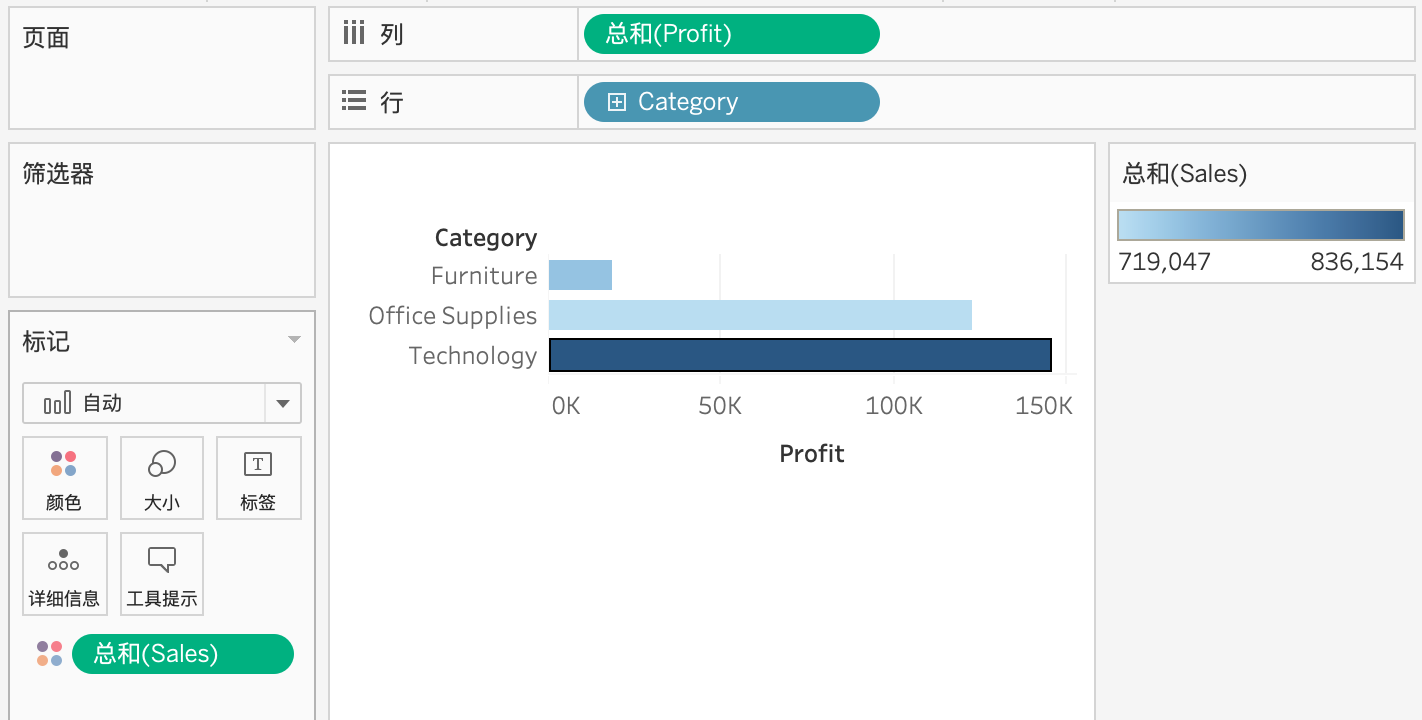Screen dimensions: 1422x720
Task: Open the 颜色 color mark card
Action: (64, 478)
